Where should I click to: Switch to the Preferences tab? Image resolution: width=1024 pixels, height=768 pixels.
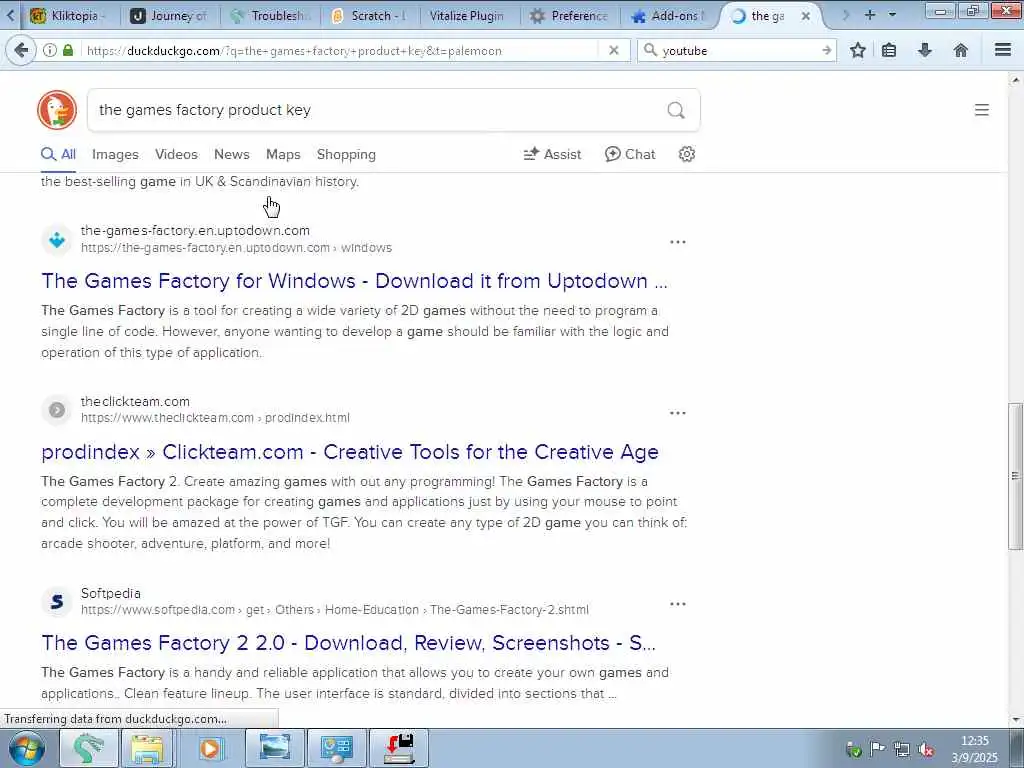[x=570, y=16]
